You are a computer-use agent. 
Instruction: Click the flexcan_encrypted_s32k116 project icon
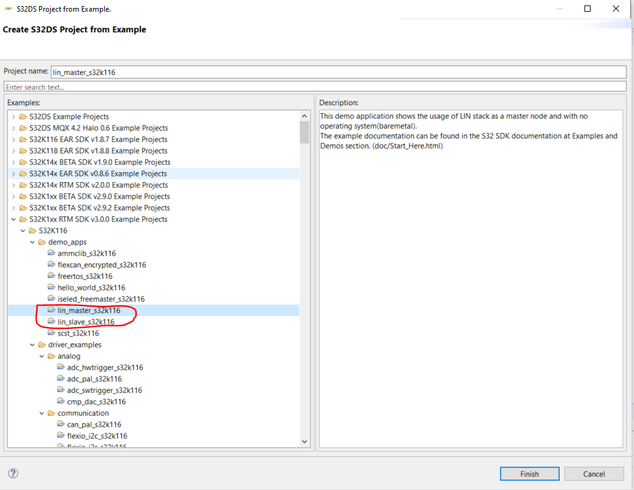(51, 264)
